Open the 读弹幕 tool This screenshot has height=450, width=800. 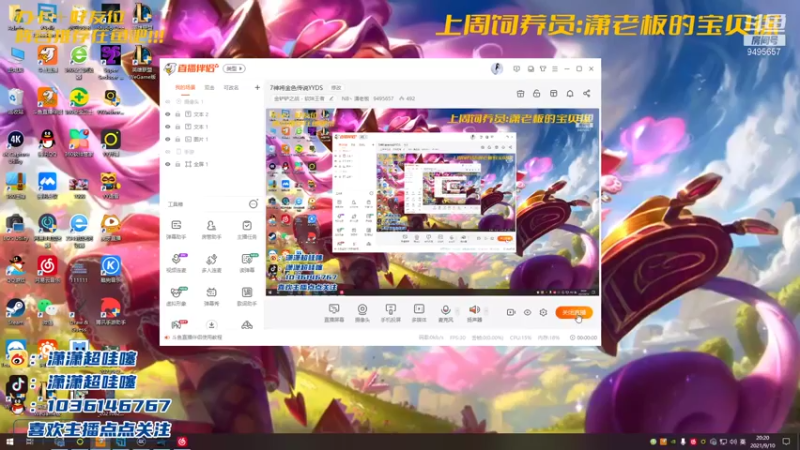click(x=247, y=263)
